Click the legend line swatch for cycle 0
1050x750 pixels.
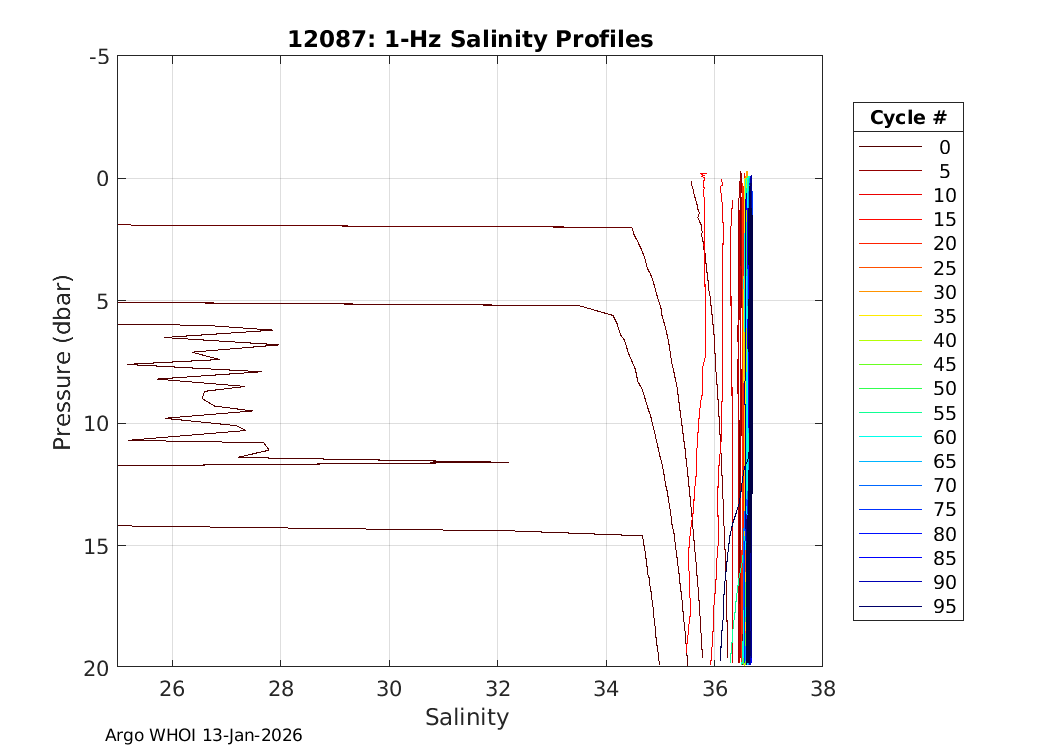click(x=889, y=147)
